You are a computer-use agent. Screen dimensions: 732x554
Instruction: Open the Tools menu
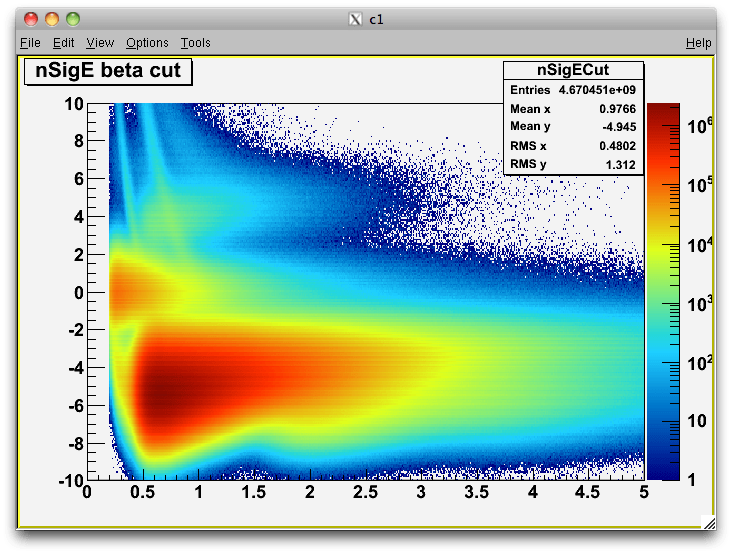click(196, 43)
